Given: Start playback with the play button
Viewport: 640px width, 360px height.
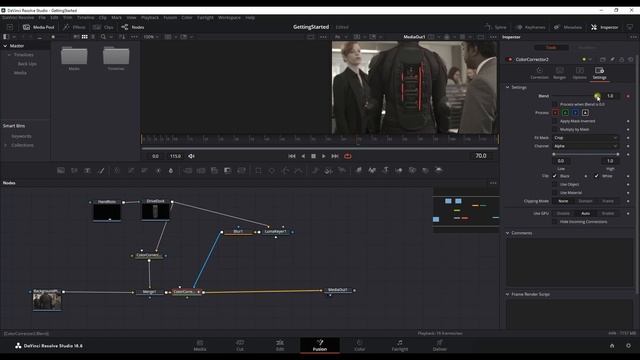Looking at the screenshot, I should click(x=324, y=156).
